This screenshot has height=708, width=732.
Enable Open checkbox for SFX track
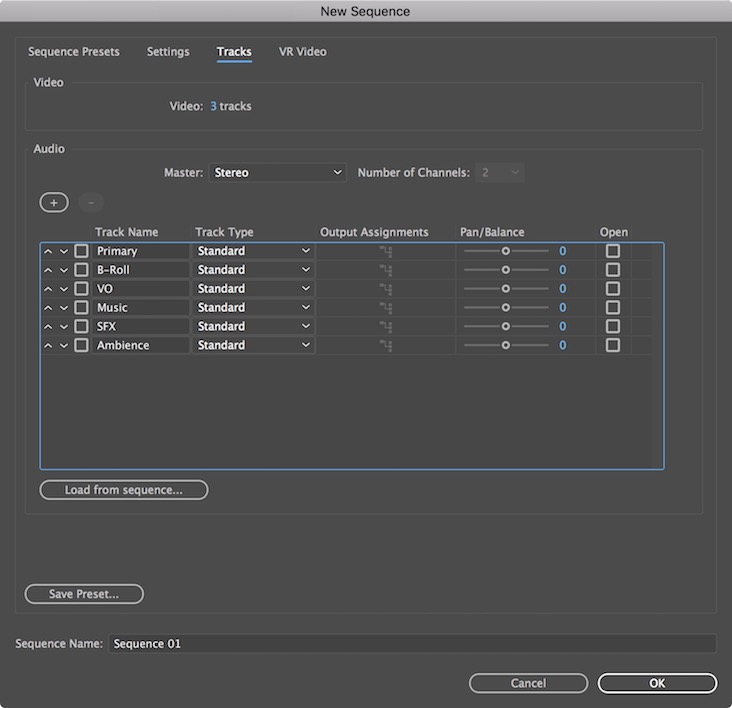coord(613,326)
